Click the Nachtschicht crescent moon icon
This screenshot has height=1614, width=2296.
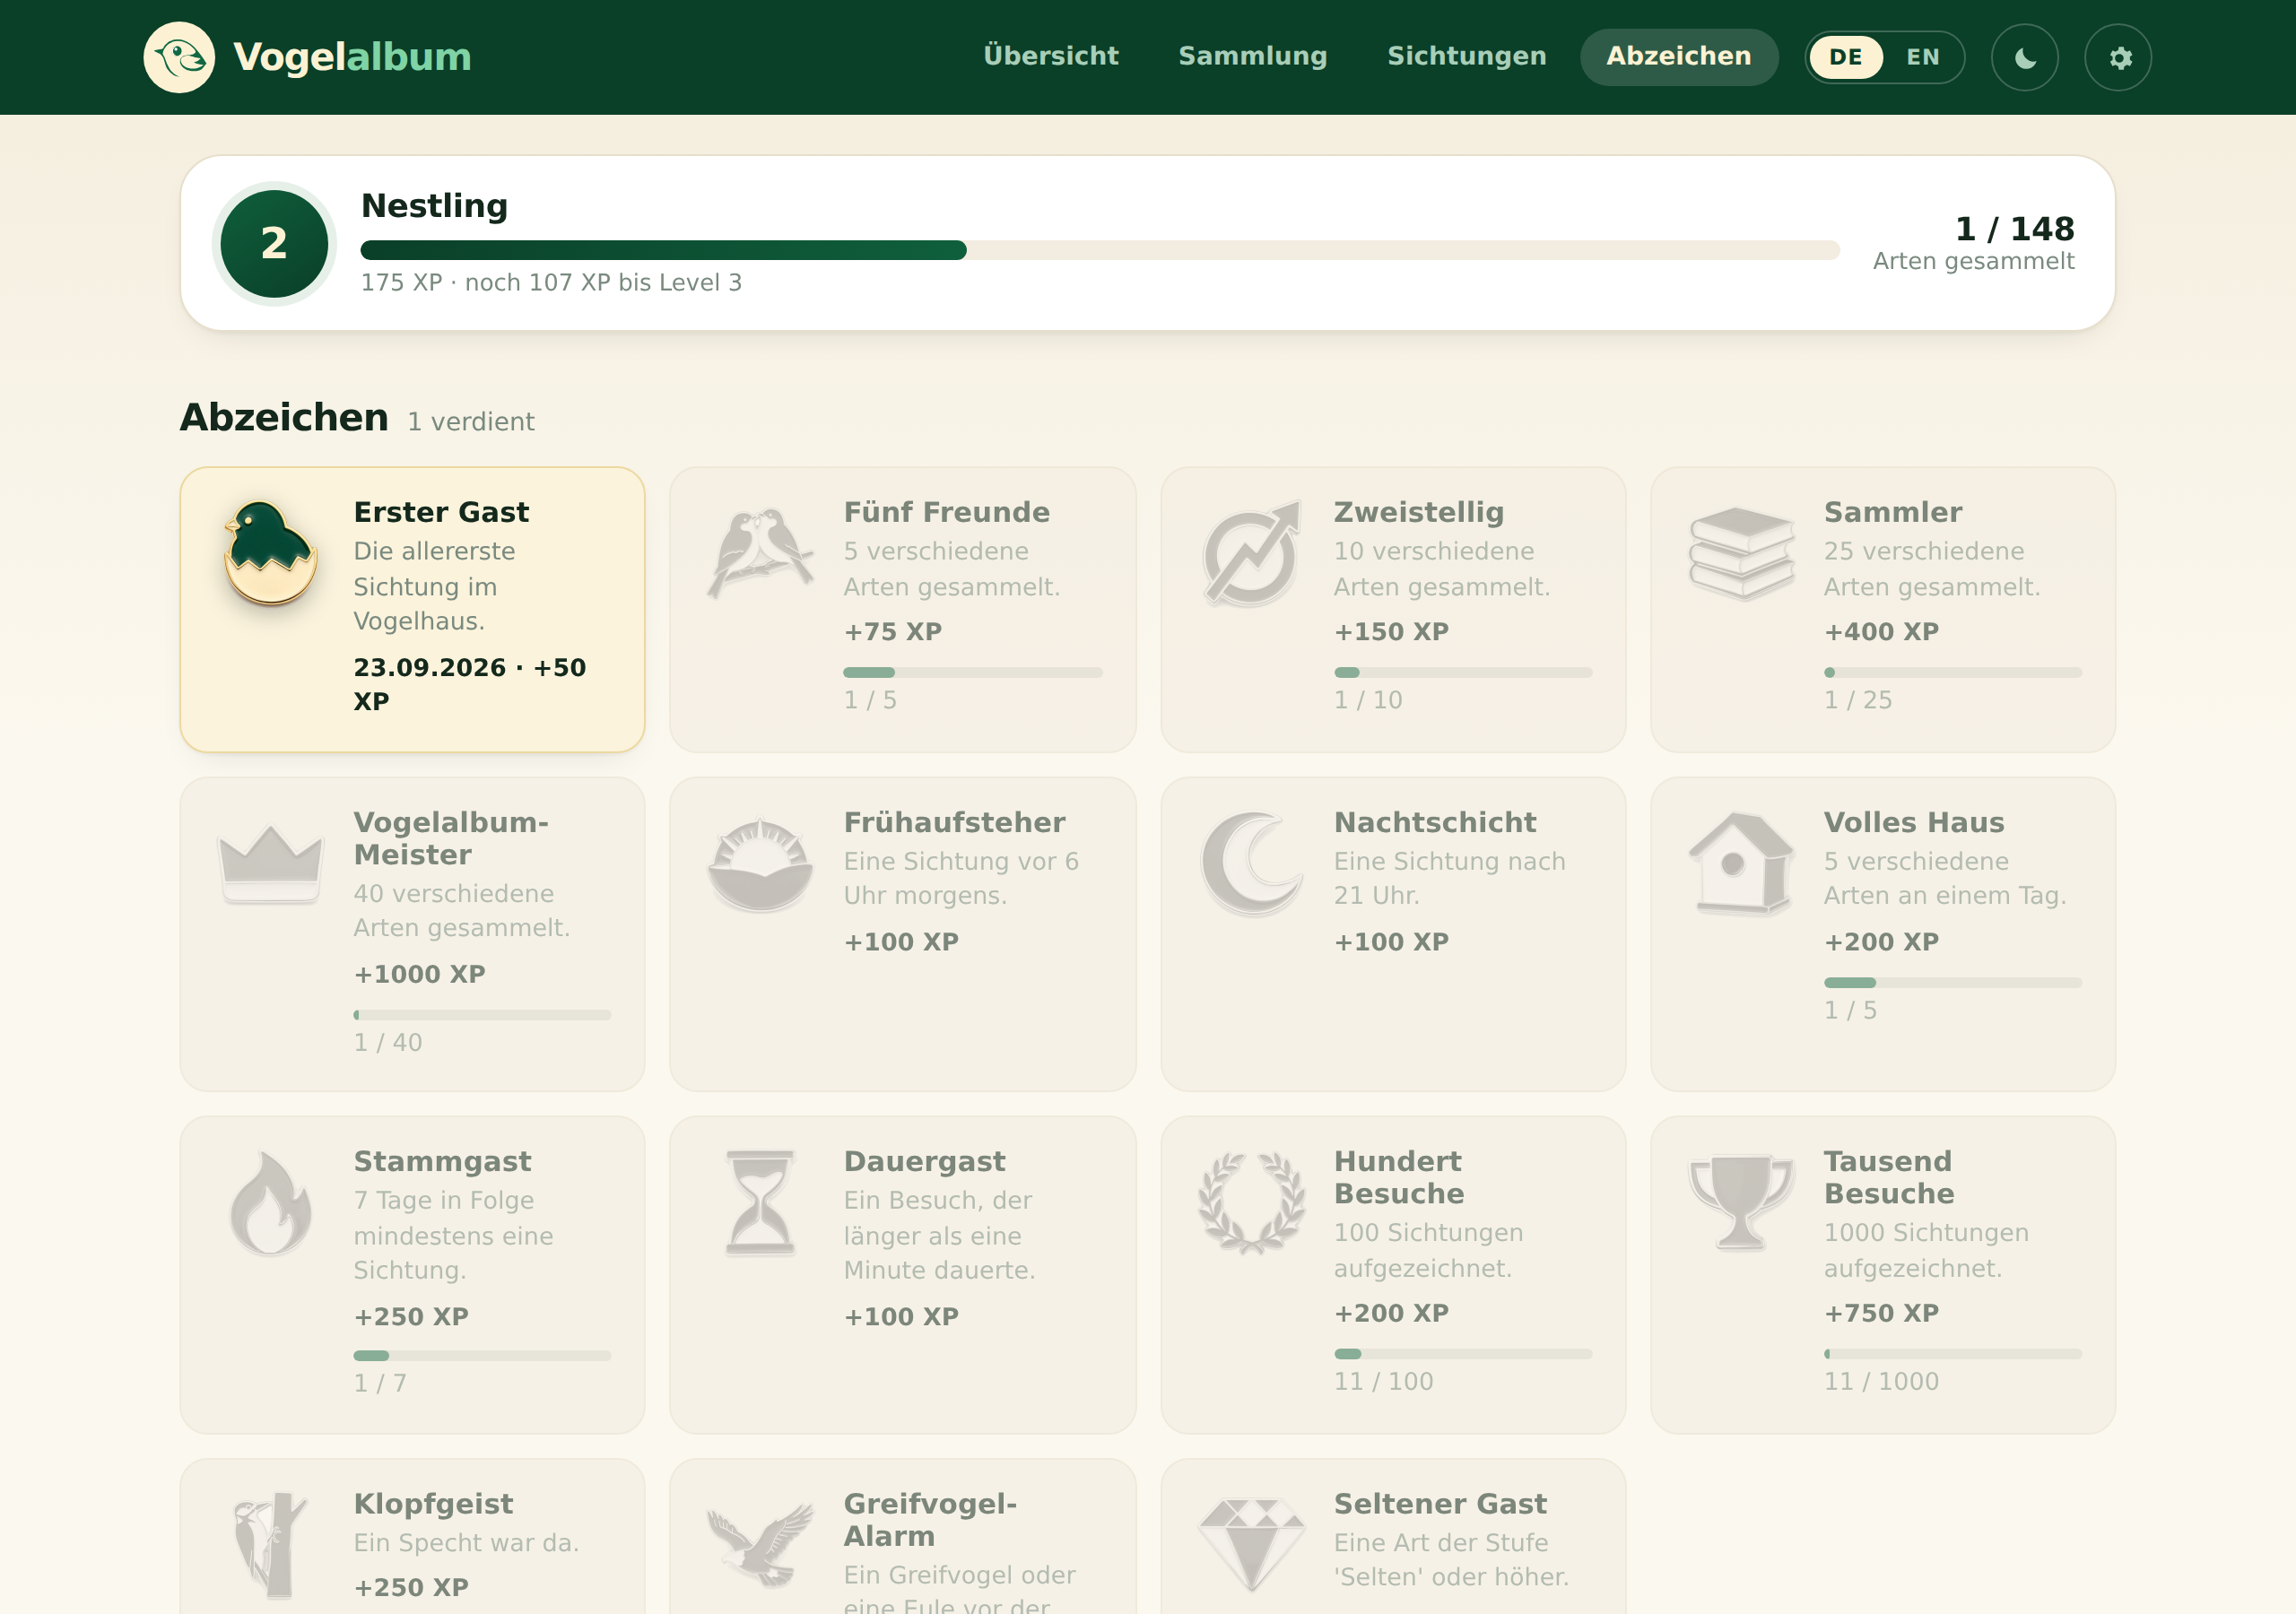(x=1250, y=864)
